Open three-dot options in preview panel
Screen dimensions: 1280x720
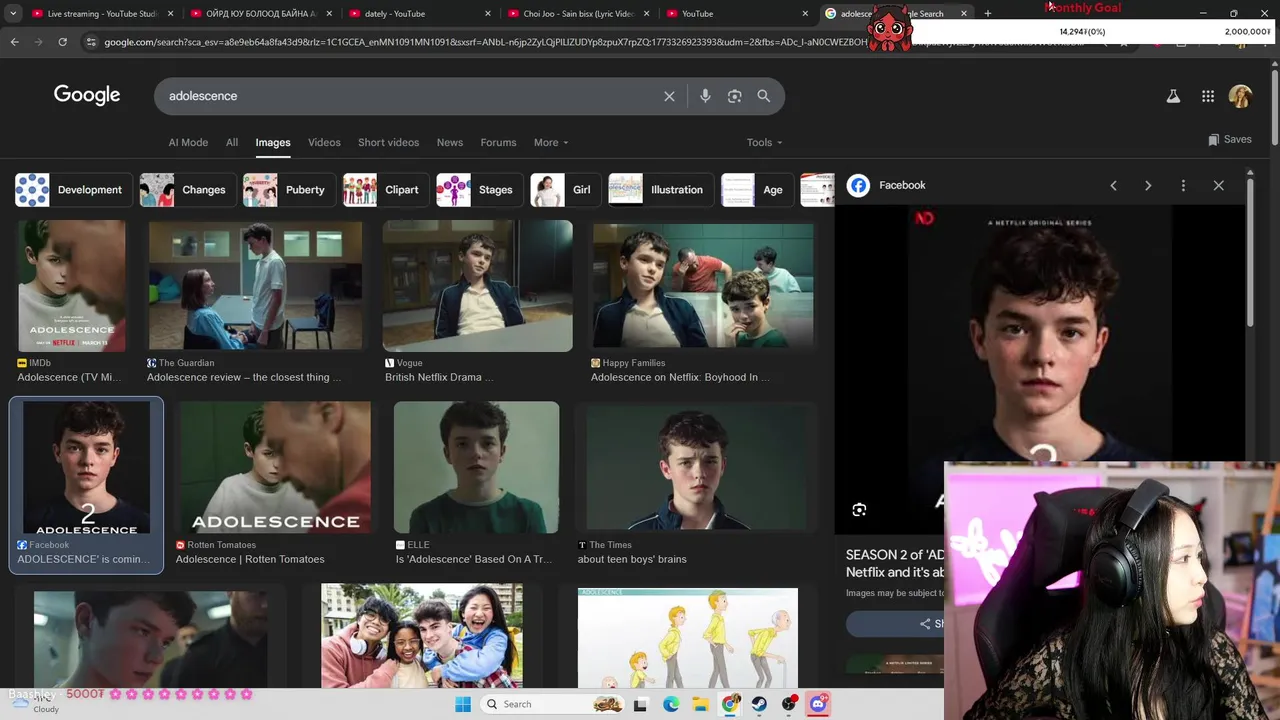(1183, 185)
